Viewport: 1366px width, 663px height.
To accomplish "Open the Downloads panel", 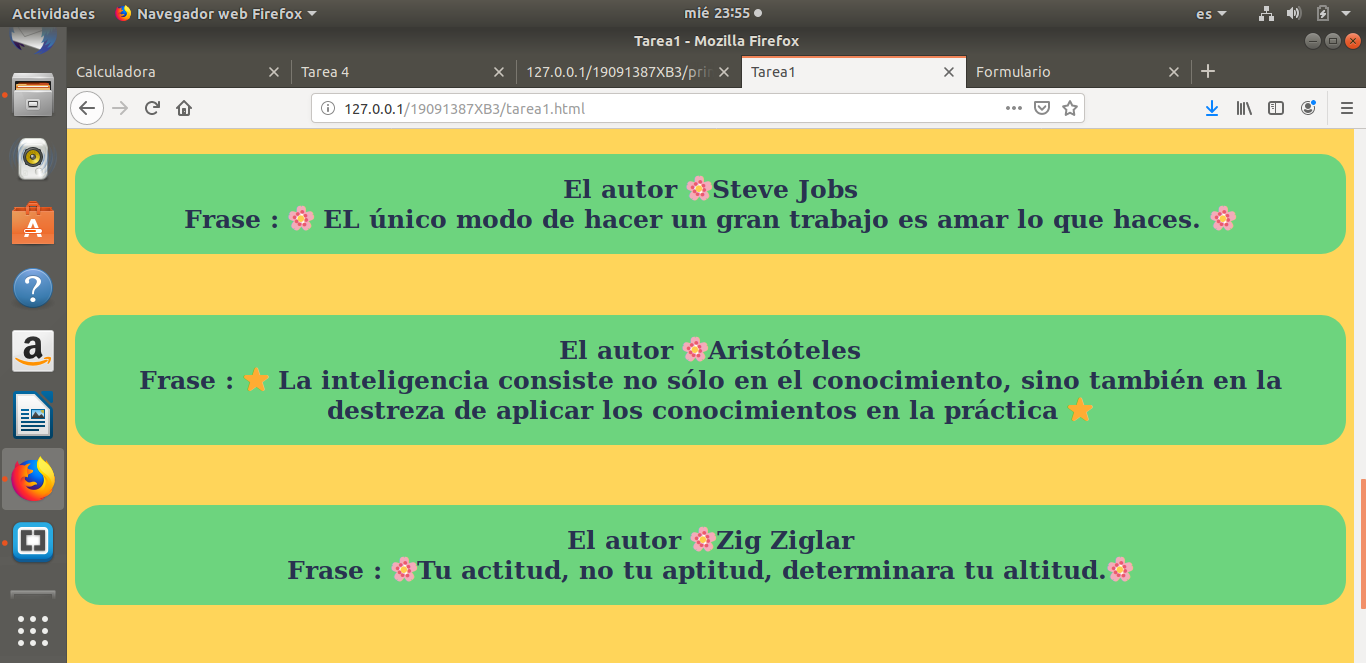I will pyautogui.click(x=1212, y=108).
